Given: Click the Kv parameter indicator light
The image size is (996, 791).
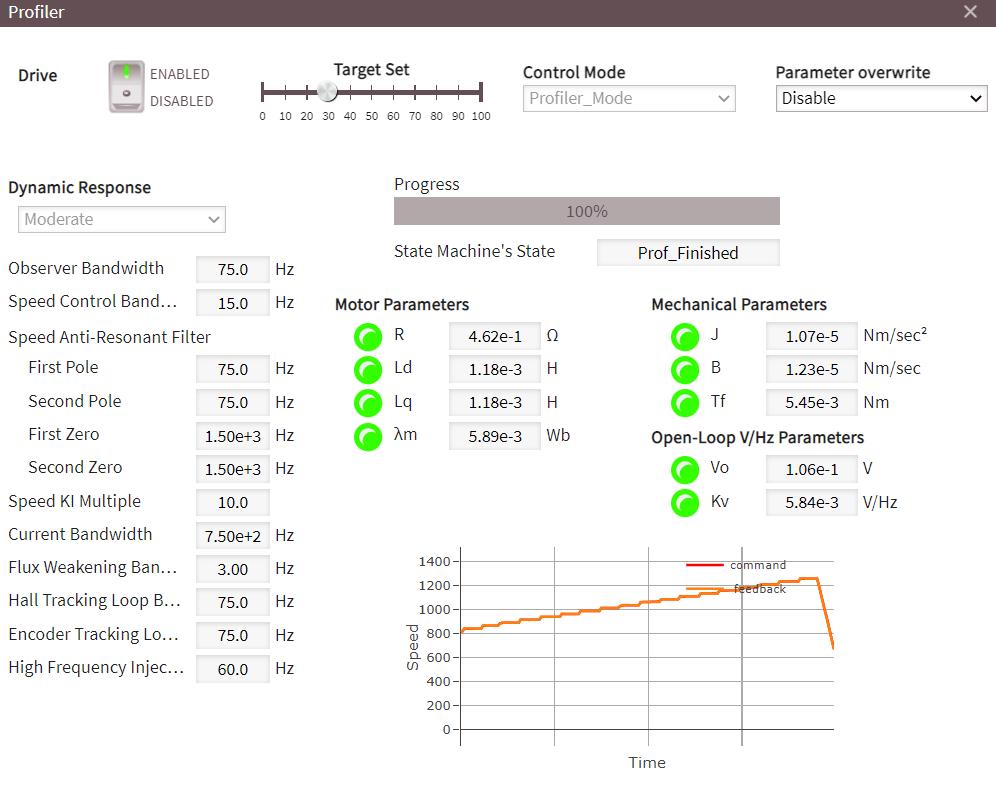Looking at the screenshot, I should tap(685, 503).
